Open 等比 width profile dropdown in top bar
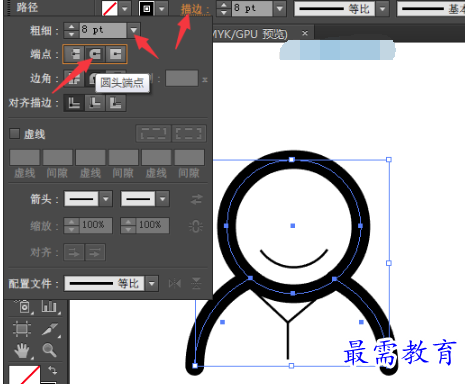465x384 pixels. 383,9
